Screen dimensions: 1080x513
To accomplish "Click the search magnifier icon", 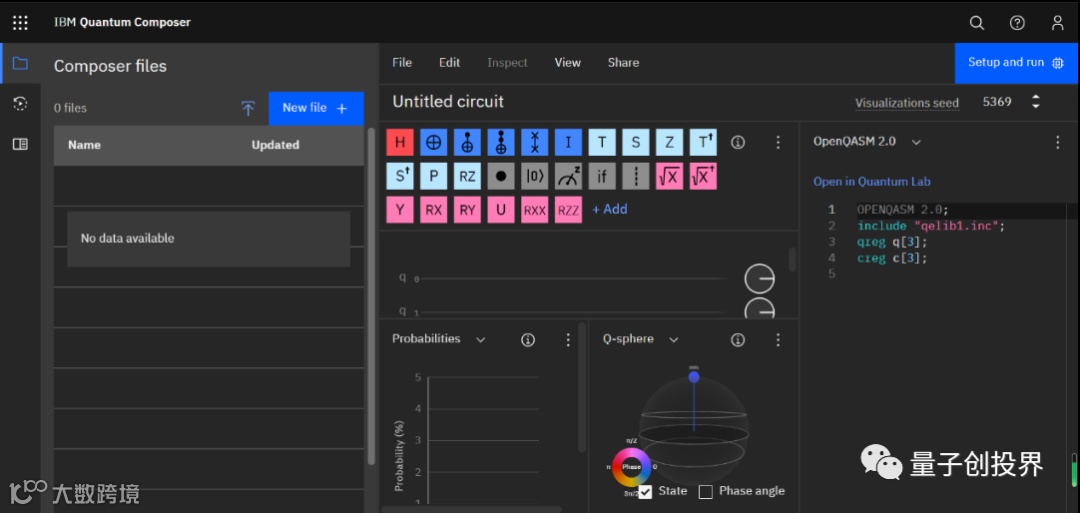I will [x=977, y=23].
